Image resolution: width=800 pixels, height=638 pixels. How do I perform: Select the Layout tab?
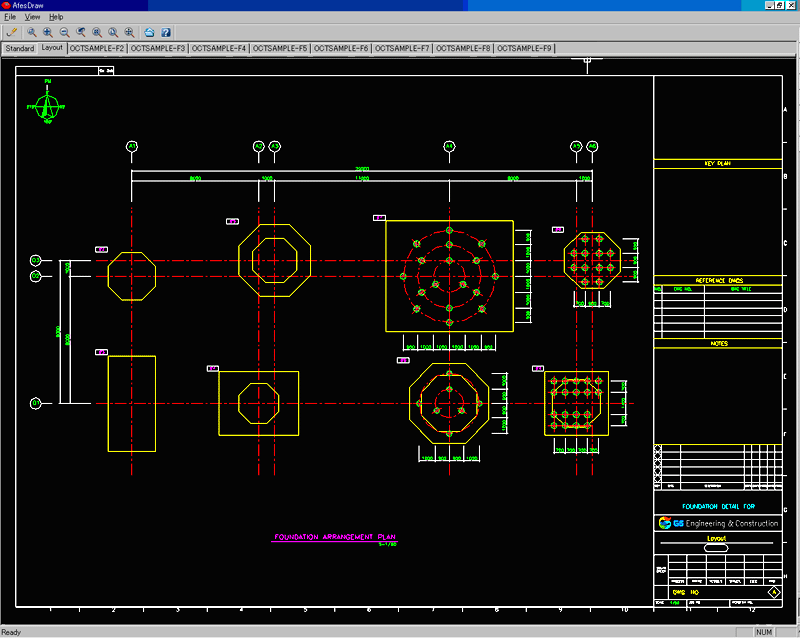pos(52,48)
